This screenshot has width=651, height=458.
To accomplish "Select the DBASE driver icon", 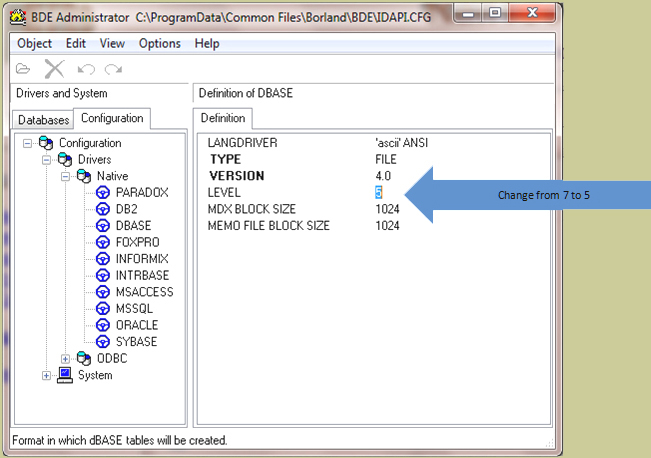I will coord(103,225).
